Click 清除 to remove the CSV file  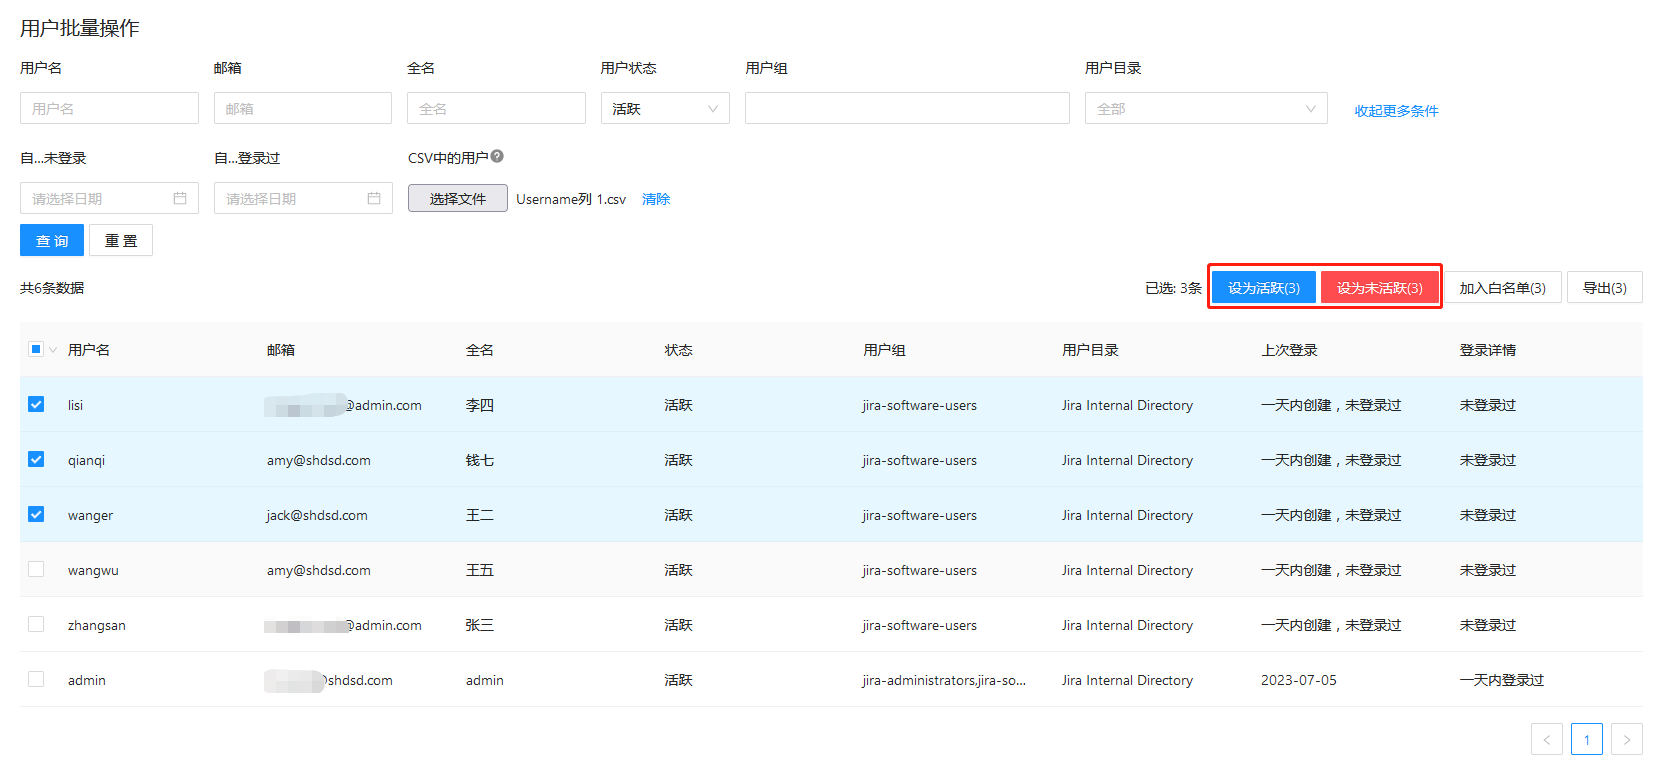pos(656,199)
